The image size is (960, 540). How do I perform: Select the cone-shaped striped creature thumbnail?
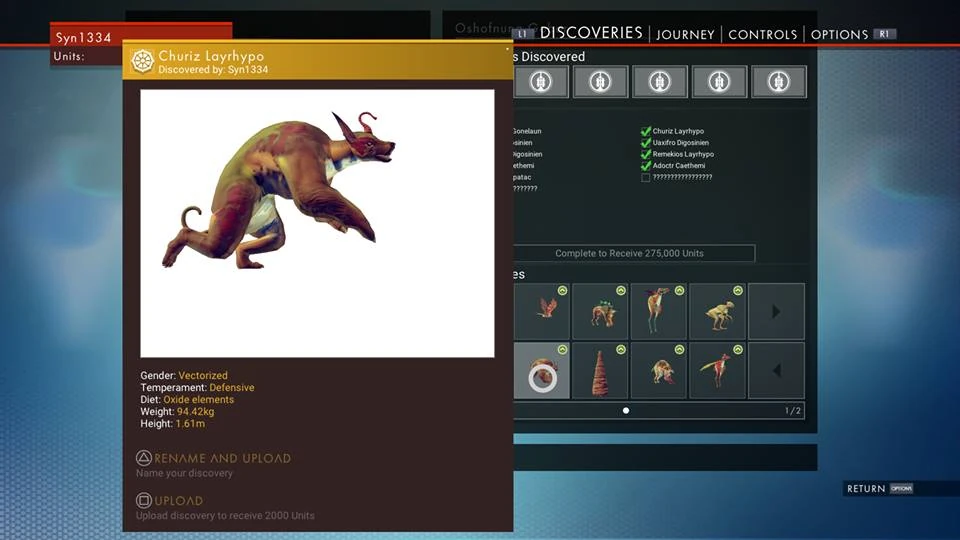[x=600, y=370]
